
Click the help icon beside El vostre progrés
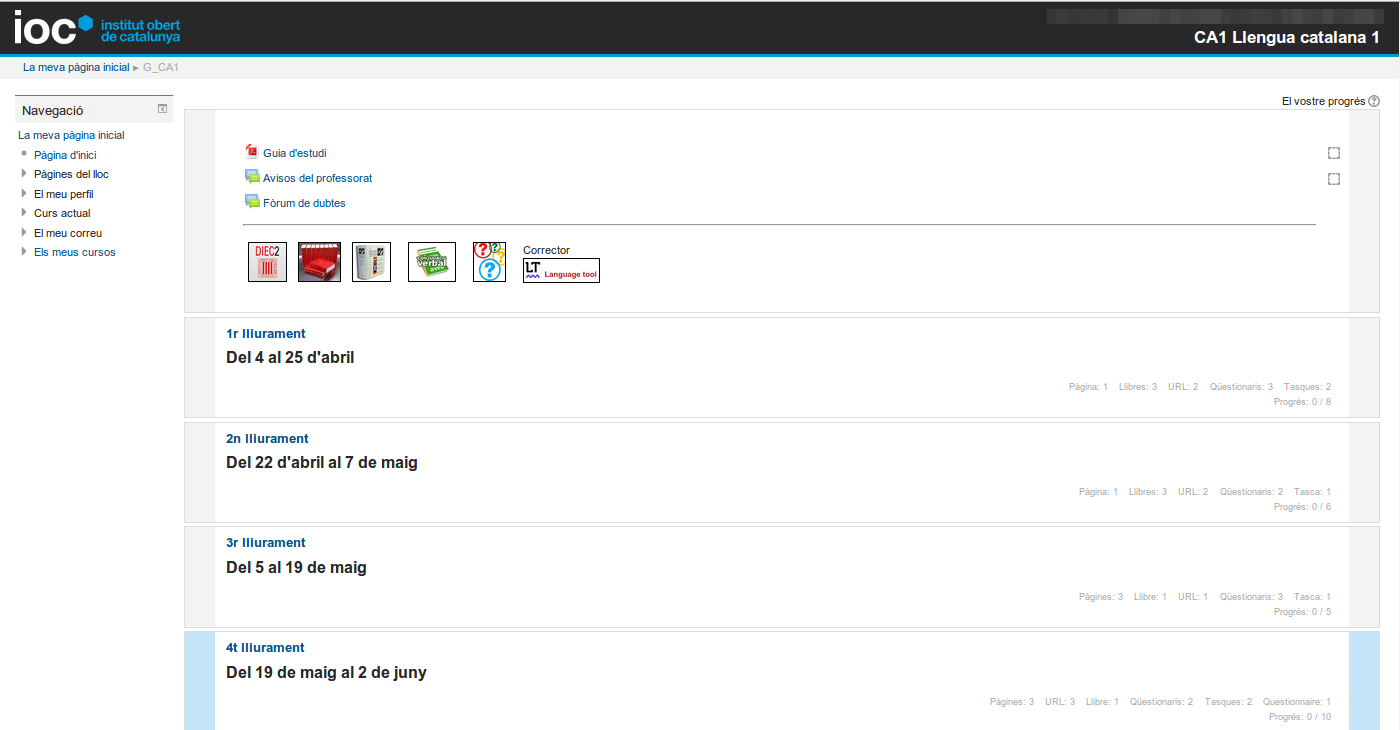pos(1374,101)
